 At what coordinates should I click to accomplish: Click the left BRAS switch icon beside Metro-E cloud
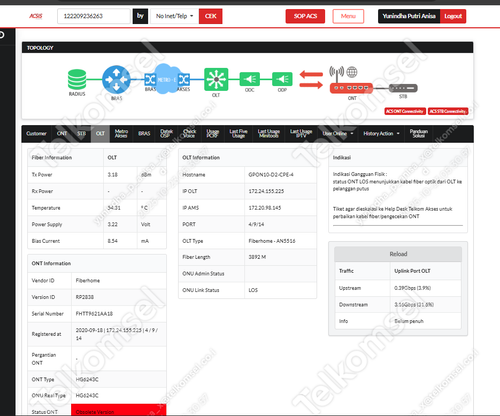(150, 80)
